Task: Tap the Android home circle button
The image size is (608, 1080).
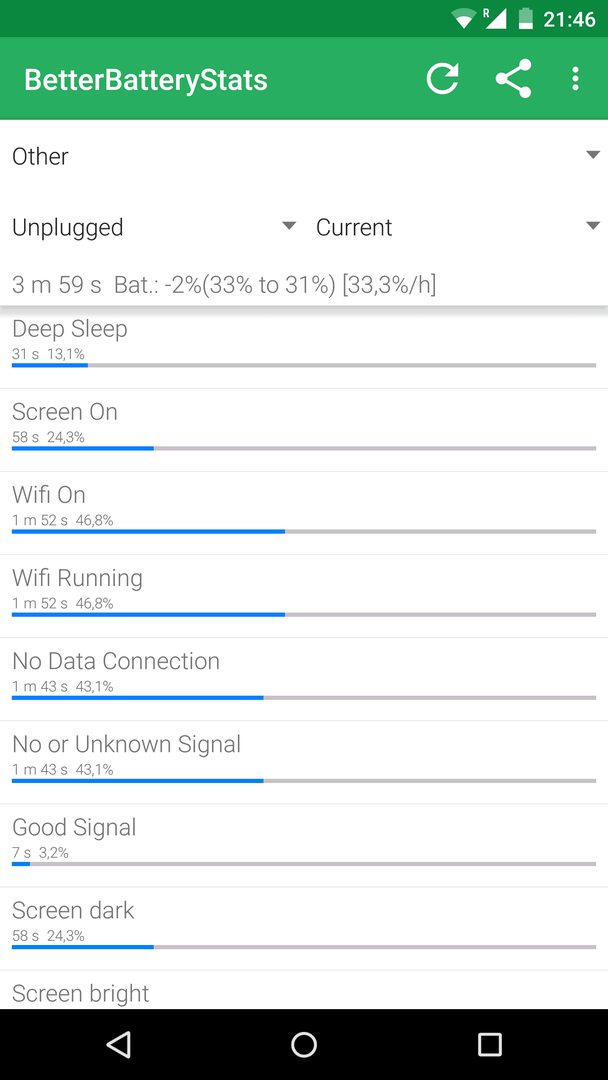Action: point(304,1044)
